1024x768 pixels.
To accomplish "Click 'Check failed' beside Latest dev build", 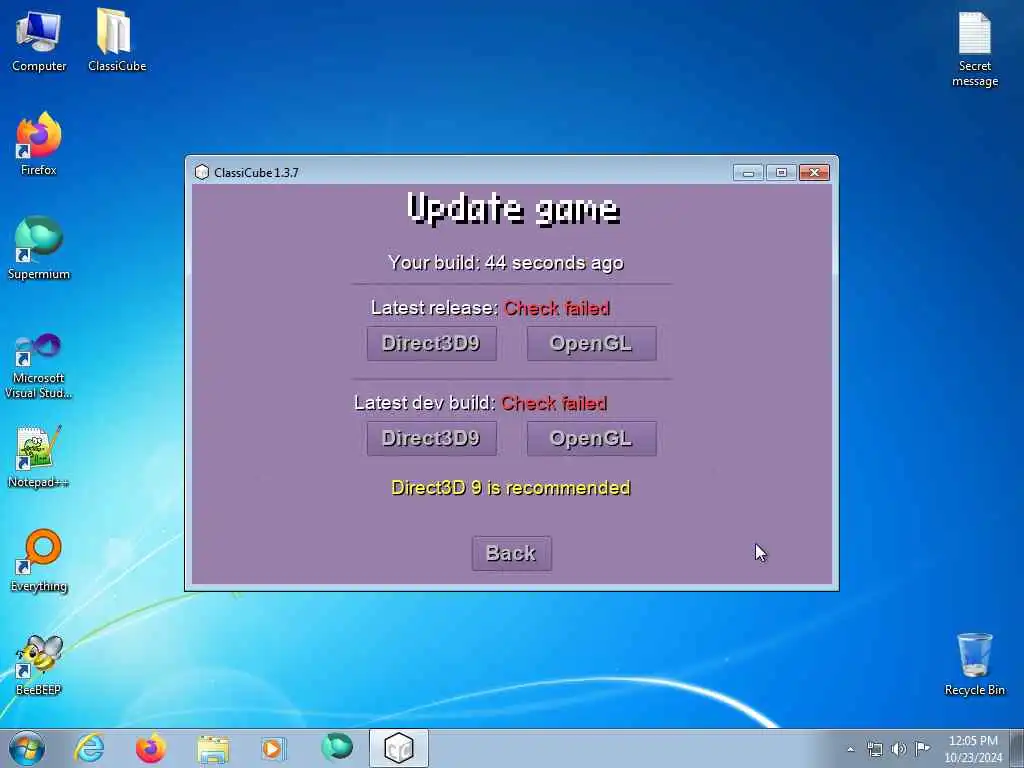I will coord(554,403).
